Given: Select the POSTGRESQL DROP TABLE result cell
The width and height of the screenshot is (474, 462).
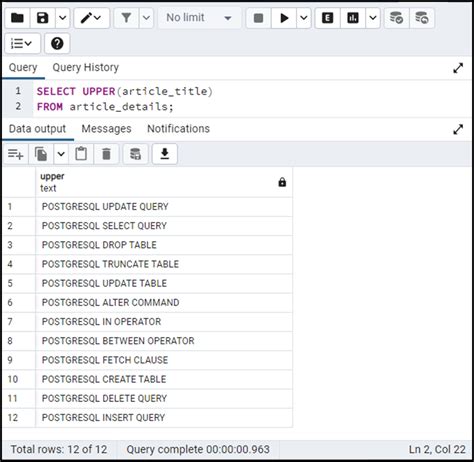Looking at the screenshot, I should (x=164, y=245).
